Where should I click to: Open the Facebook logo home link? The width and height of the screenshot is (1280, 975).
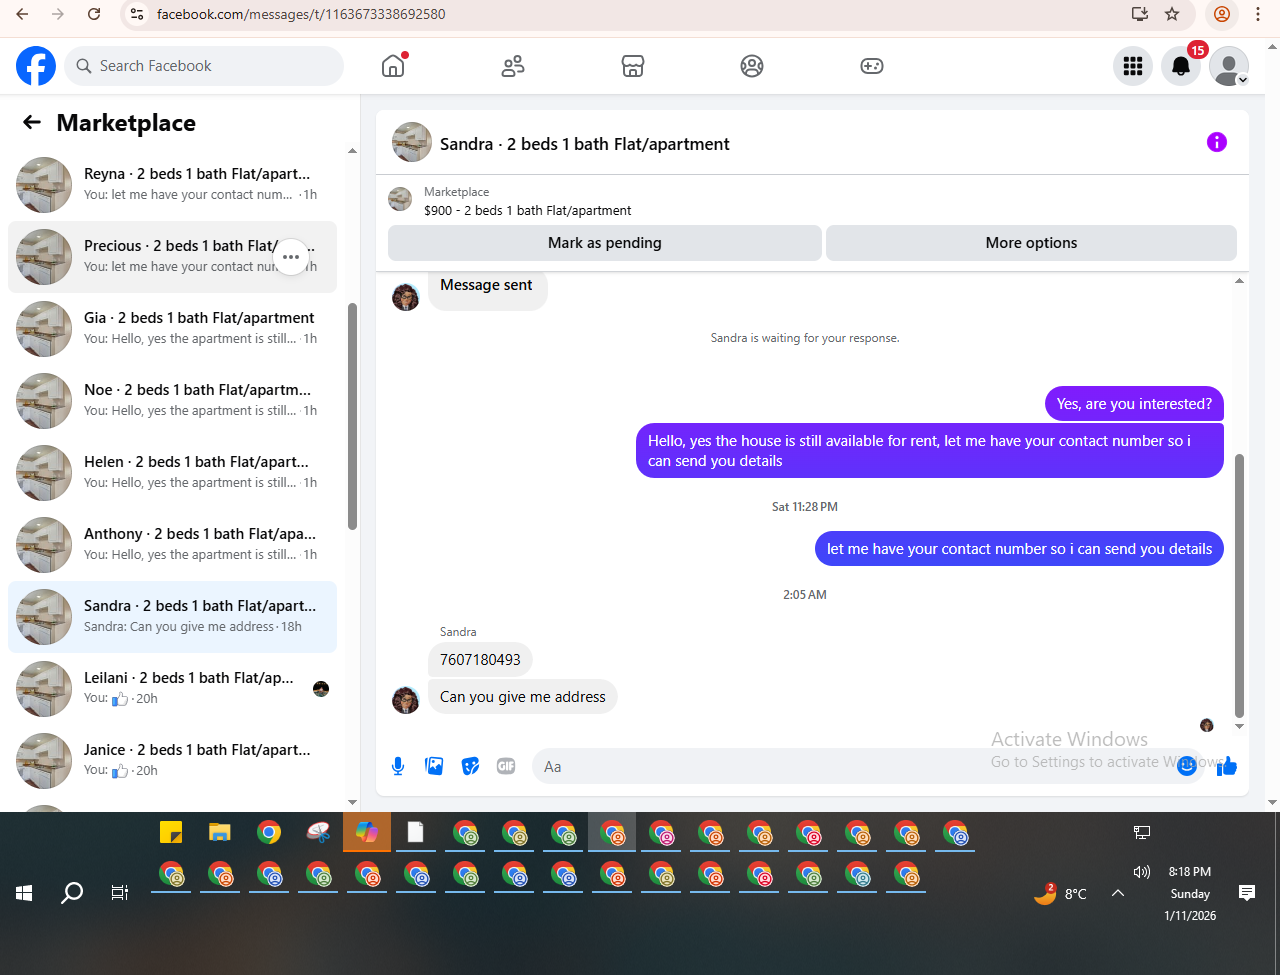[x=36, y=66]
